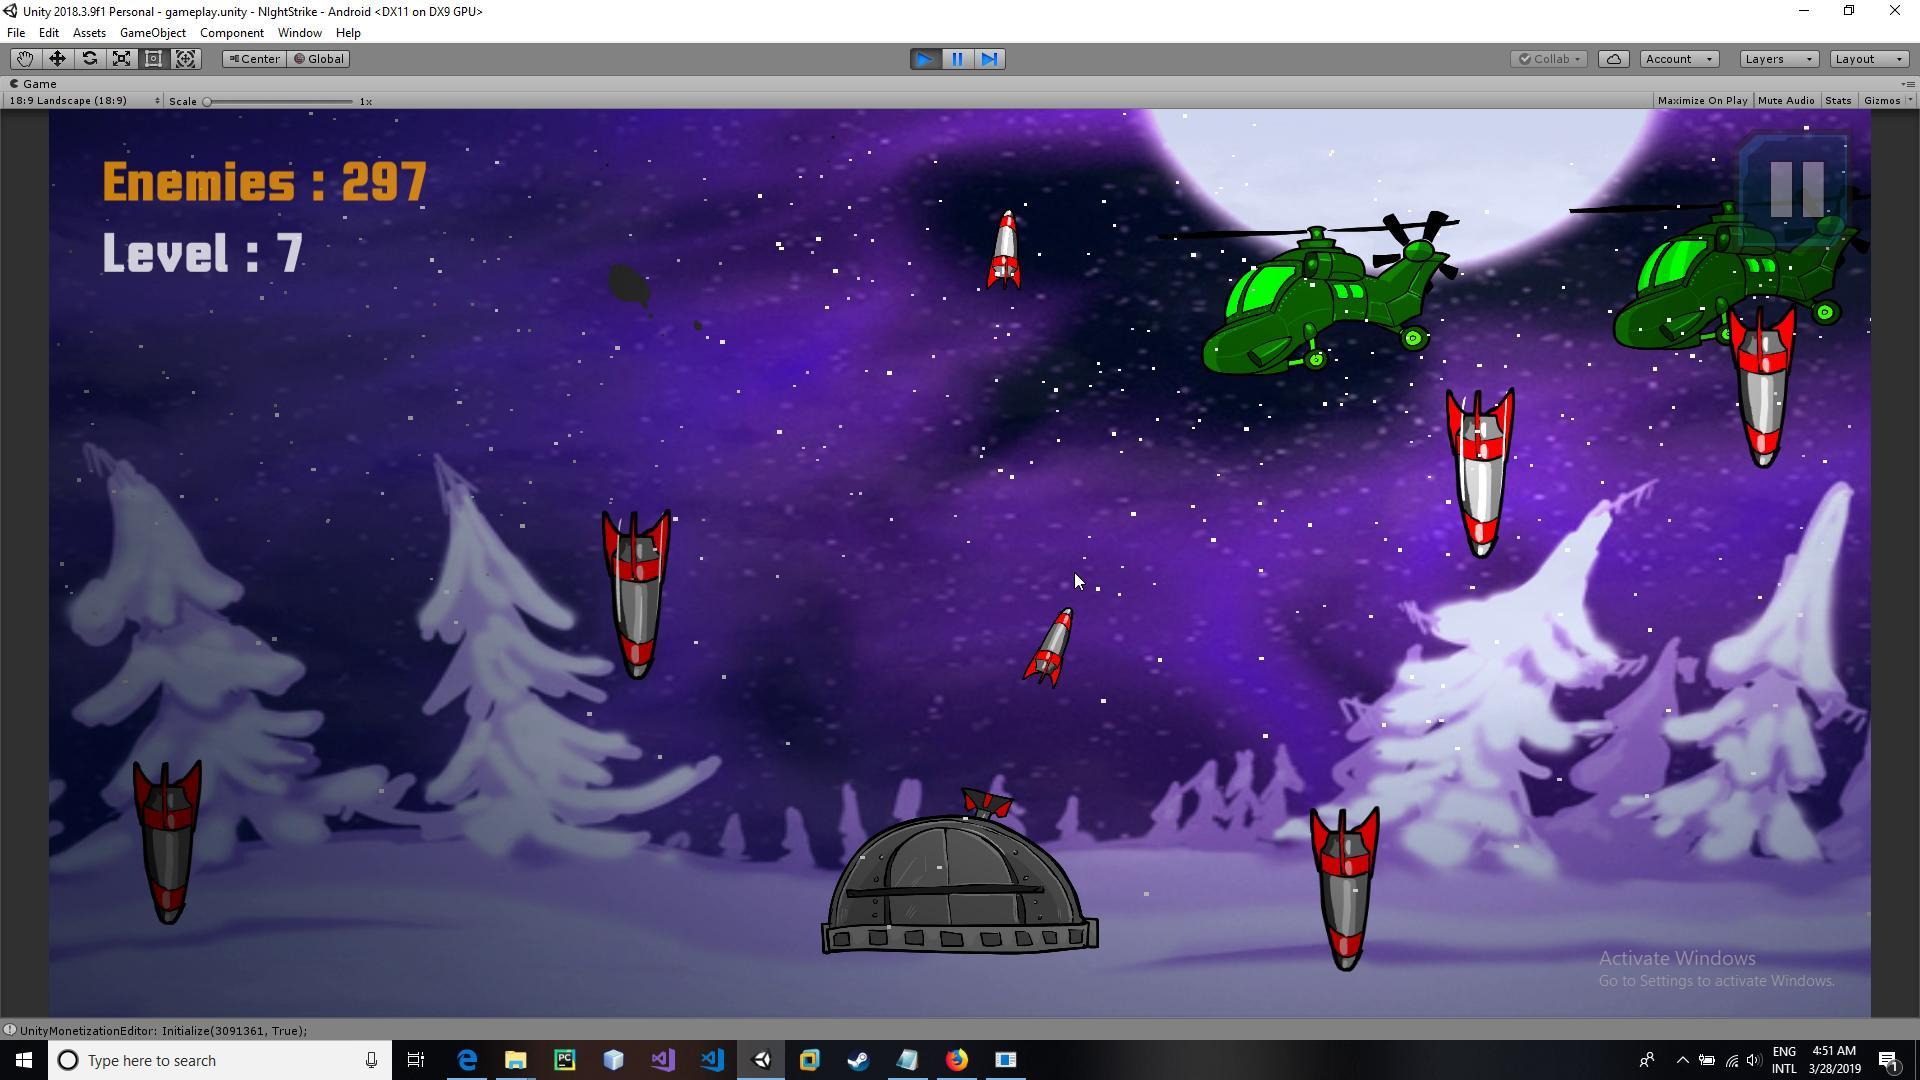Mute audio in the Game view
Screen dimensions: 1920x1080
pos(1786,100)
